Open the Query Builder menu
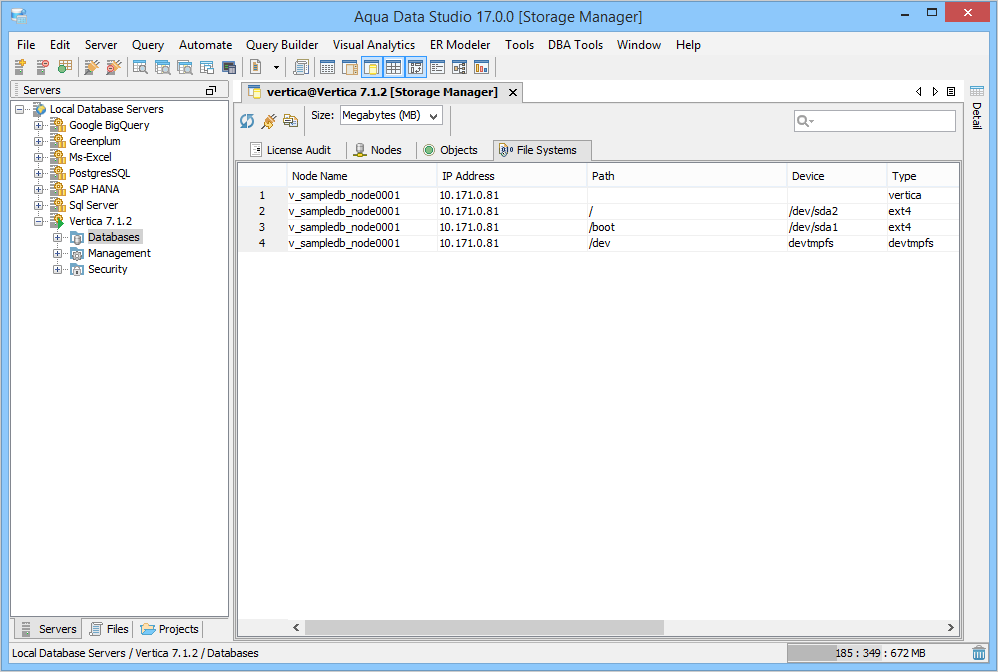This screenshot has height=672, width=998. point(282,45)
